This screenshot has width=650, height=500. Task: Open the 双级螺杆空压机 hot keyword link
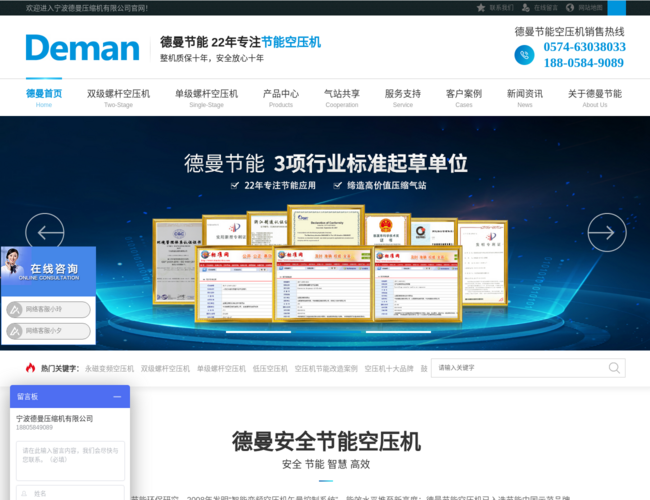(x=165, y=368)
